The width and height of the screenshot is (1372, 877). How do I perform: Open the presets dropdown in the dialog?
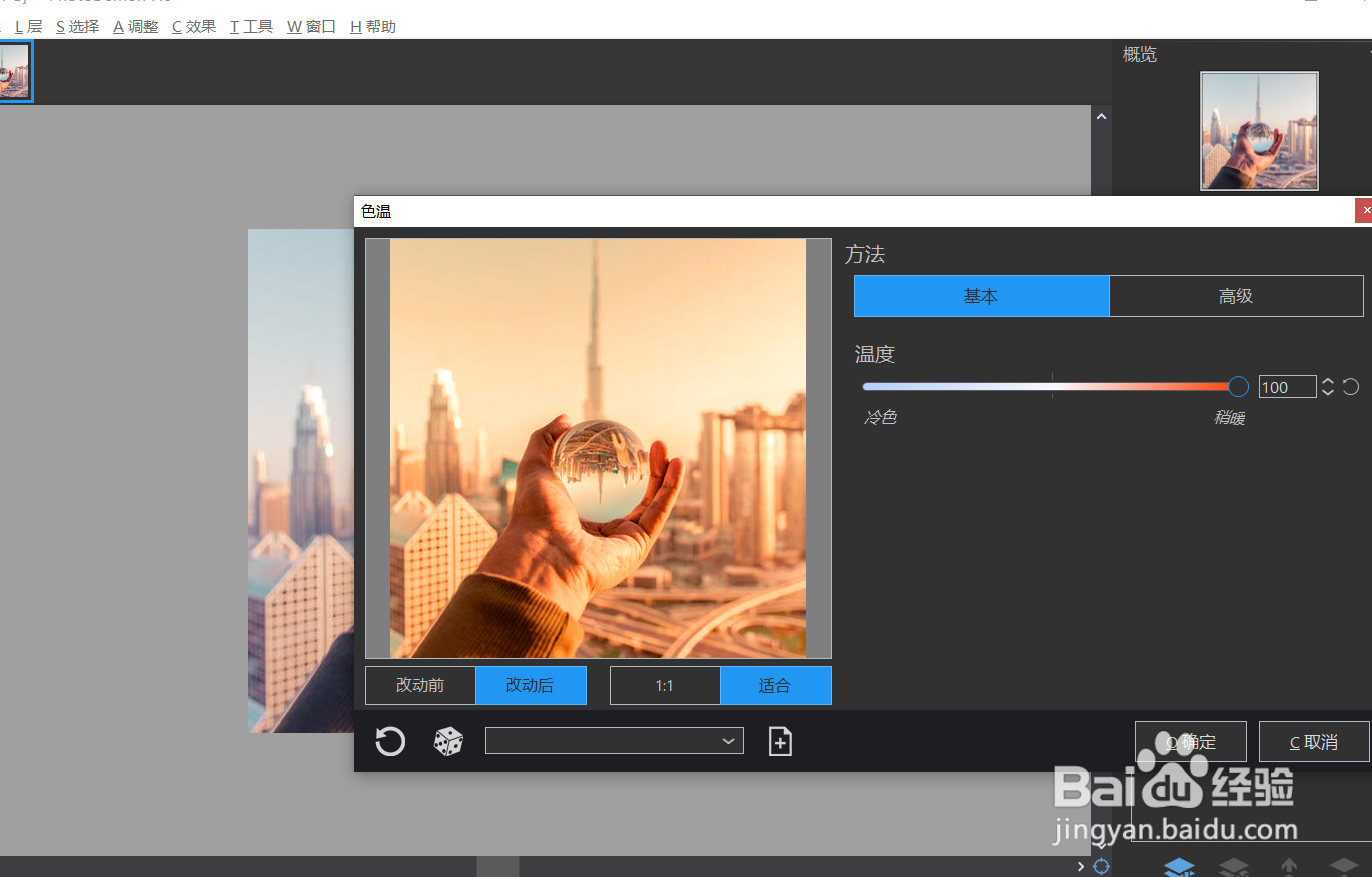pos(614,741)
